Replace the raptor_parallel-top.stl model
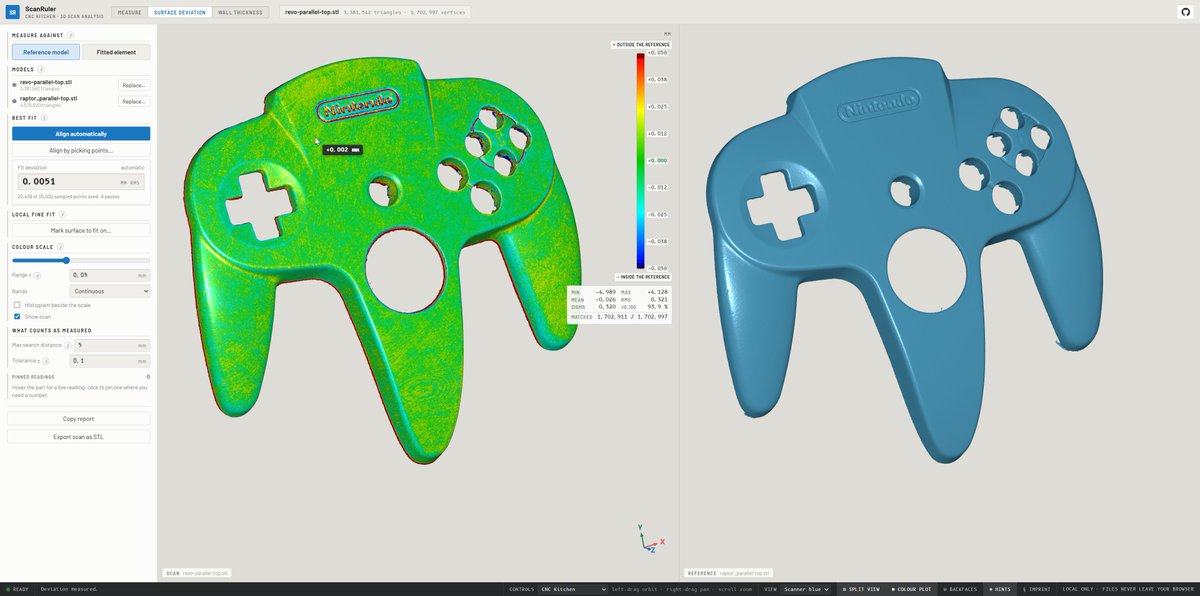Screen dimensions: 1200x596 click(x=134, y=101)
